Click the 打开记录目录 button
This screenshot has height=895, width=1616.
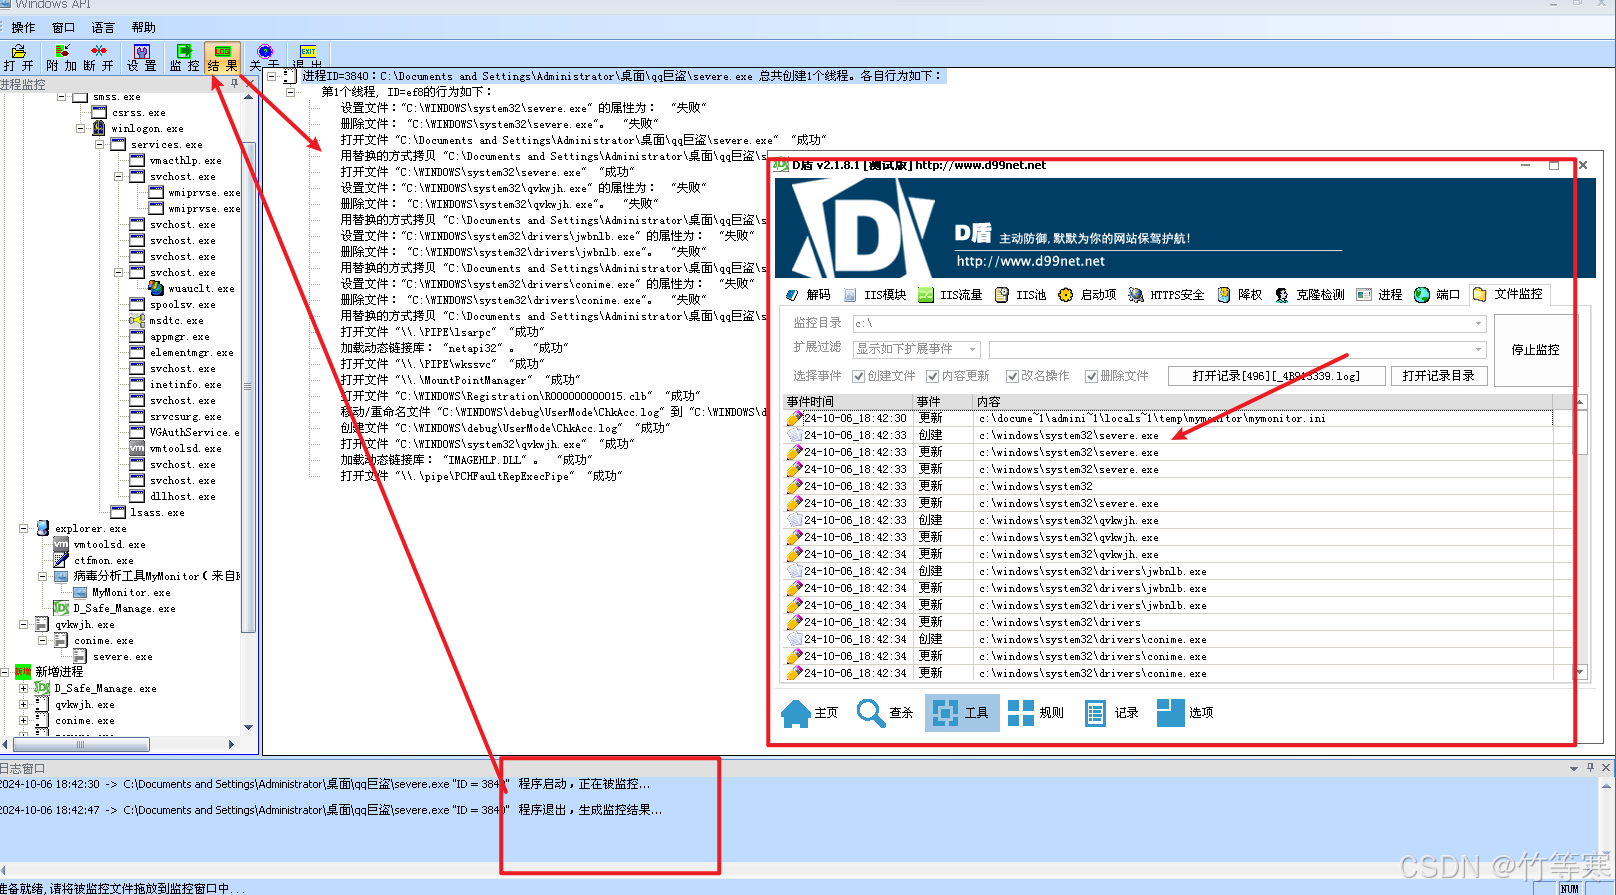[1438, 376]
